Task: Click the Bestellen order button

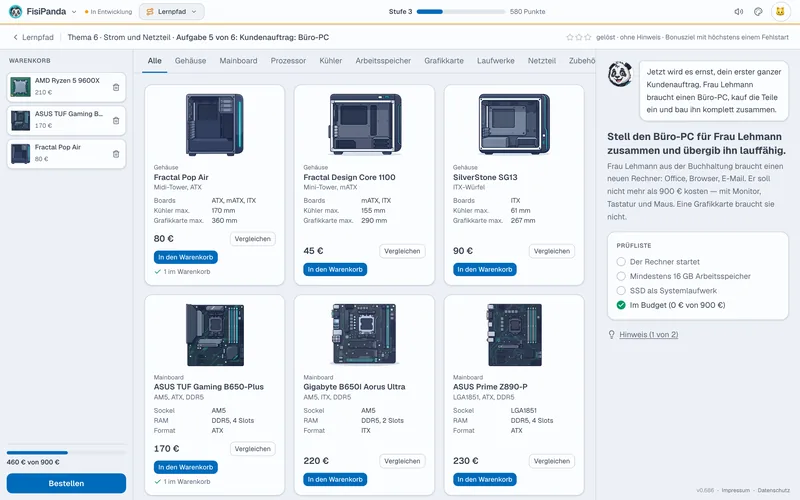Action: (66, 483)
